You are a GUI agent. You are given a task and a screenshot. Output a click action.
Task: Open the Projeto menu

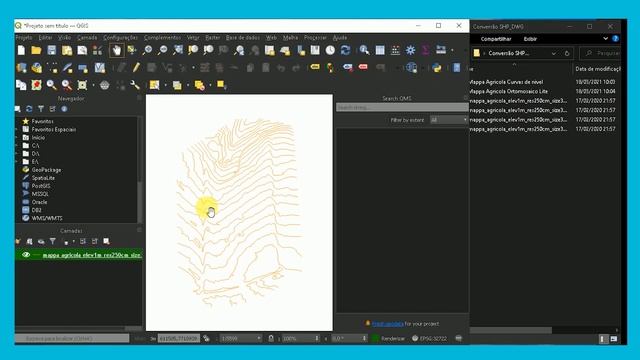[24, 38]
